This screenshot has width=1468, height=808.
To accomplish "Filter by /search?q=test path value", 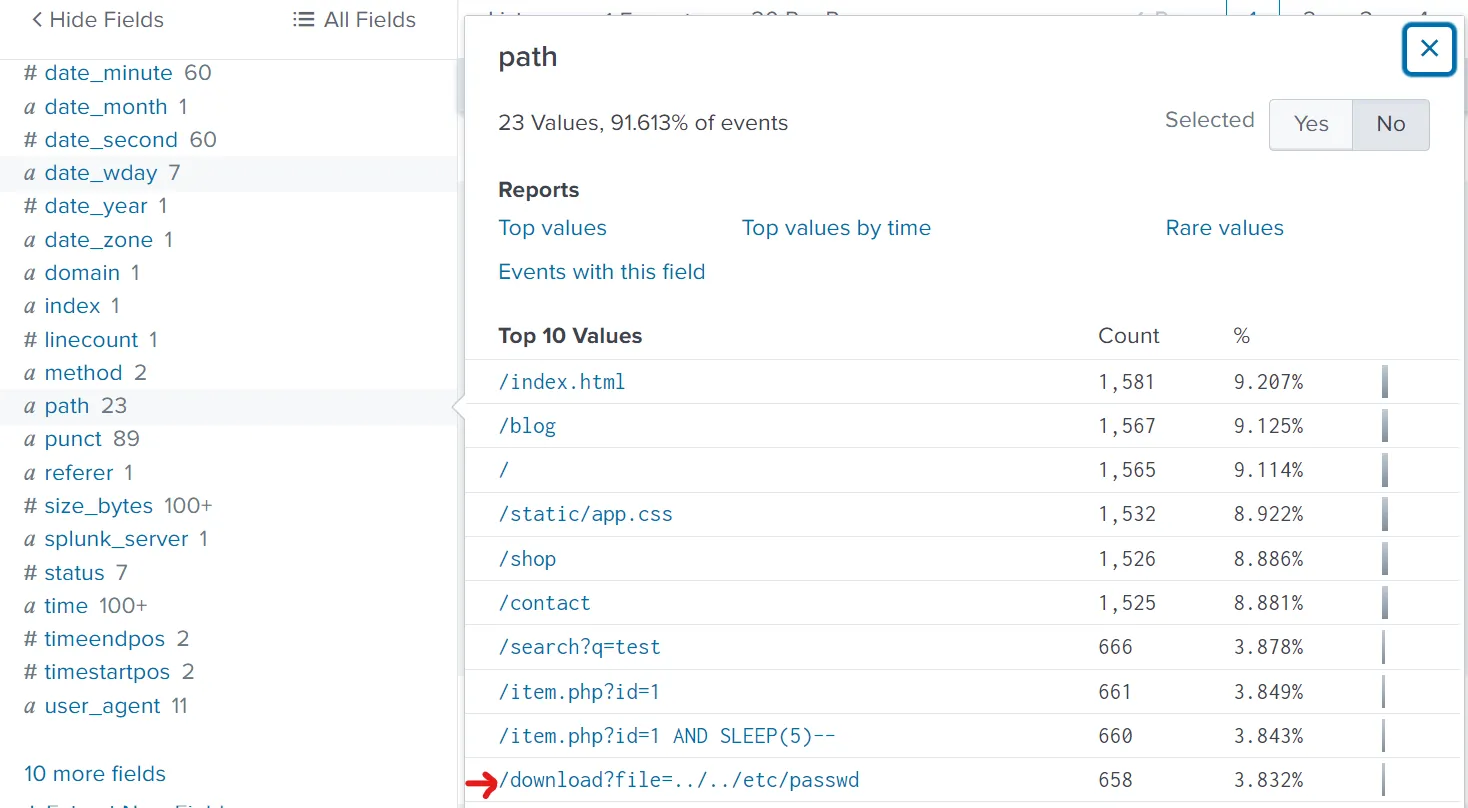I will 579,646.
